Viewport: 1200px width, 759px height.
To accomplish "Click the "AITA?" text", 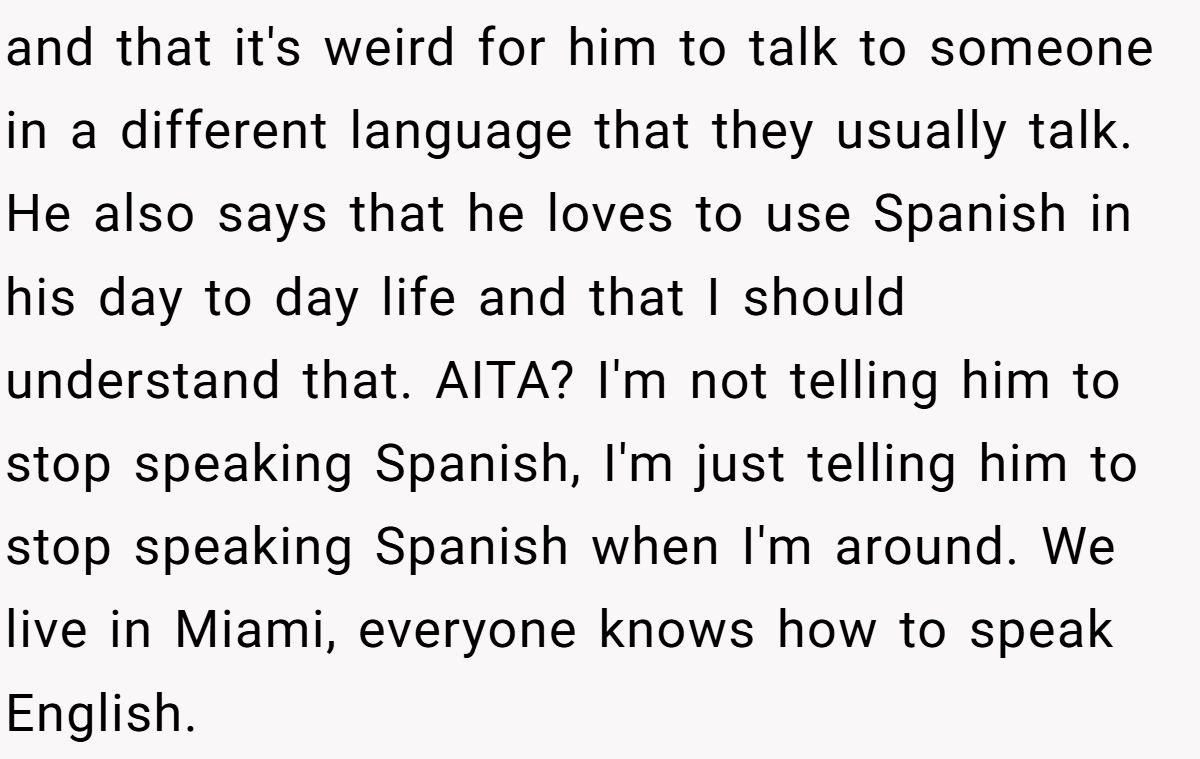I will point(505,381).
